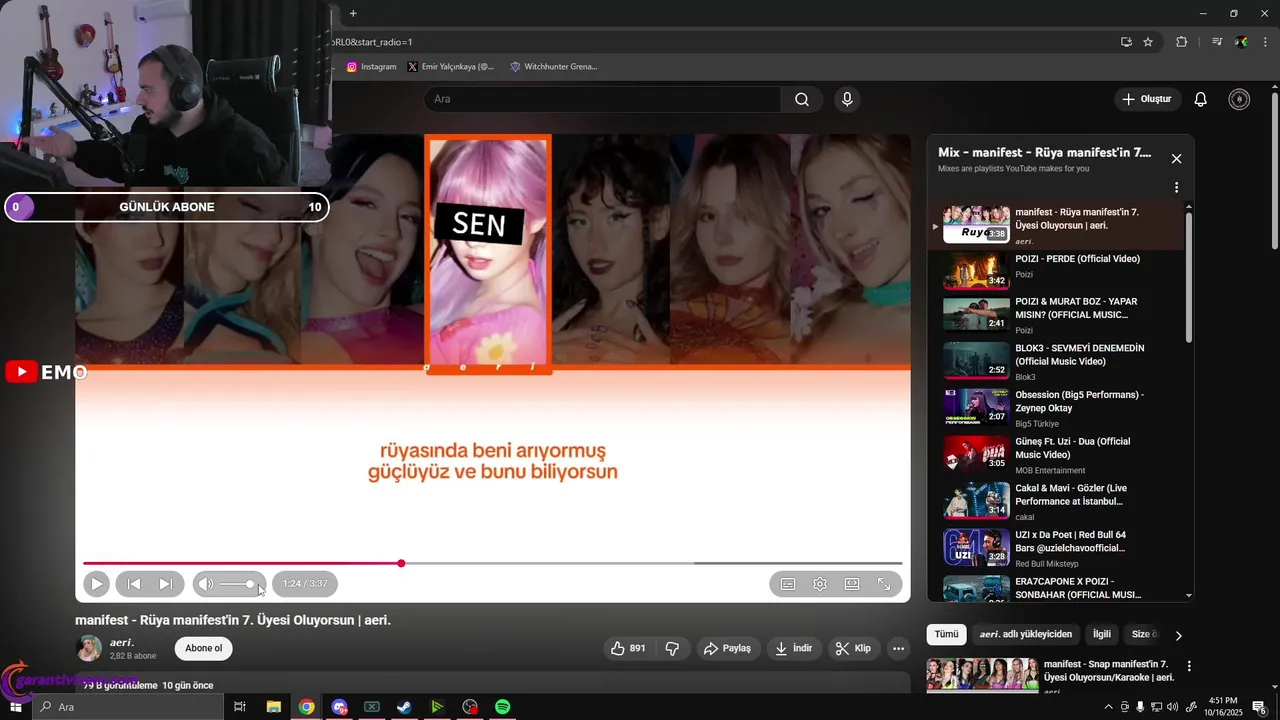This screenshot has width=1280, height=720.
Task: Open Mix playlist three-dot options menu
Action: point(1176,187)
